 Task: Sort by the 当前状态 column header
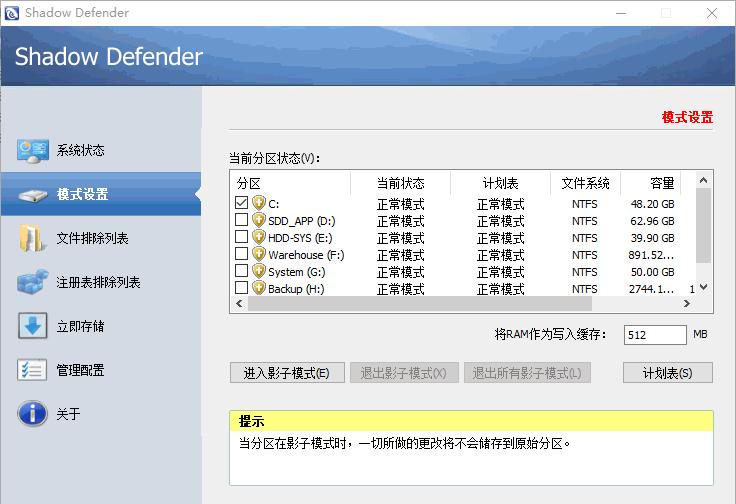tap(400, 183)
